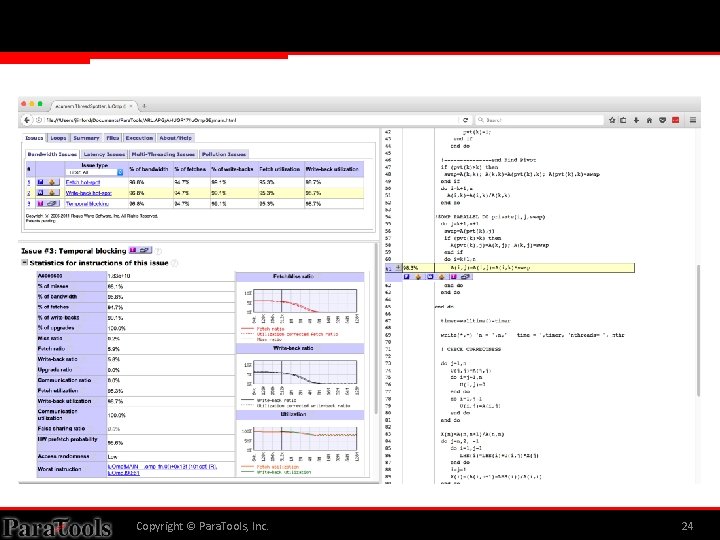Click blocks icon under source line 61
The width and height of the screenshot is (720, 540).
tap(465, 277)
